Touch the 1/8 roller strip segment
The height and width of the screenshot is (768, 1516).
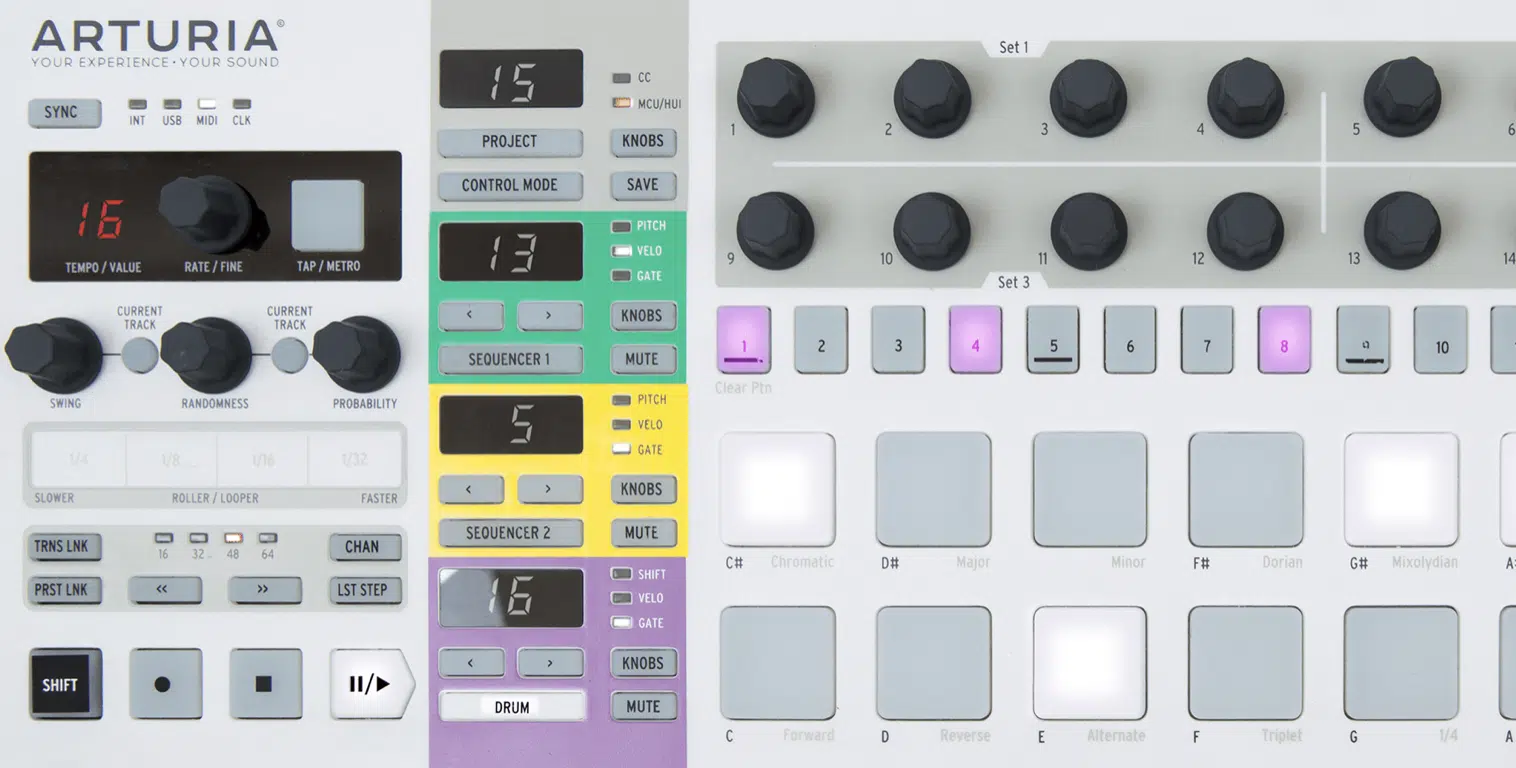[x=170, y=460]
